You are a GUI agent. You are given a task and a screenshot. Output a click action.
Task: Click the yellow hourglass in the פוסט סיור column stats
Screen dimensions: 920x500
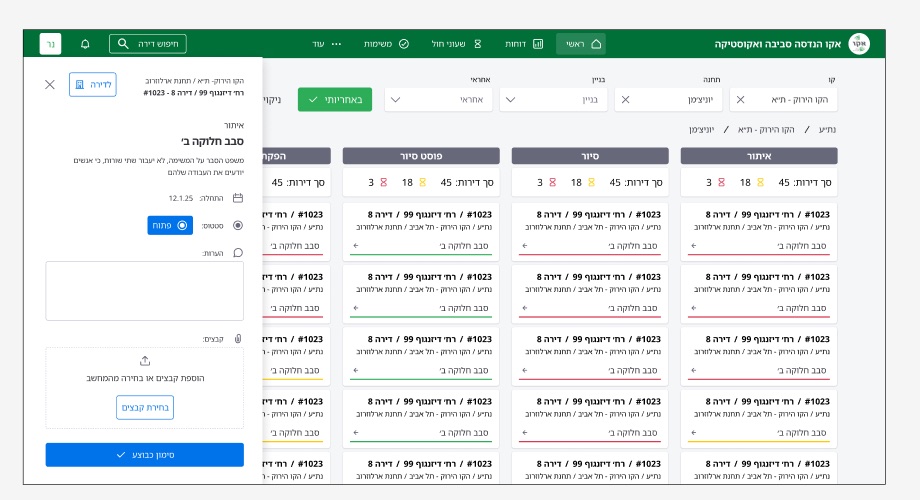pyautogui.click(x=422, y=183)
